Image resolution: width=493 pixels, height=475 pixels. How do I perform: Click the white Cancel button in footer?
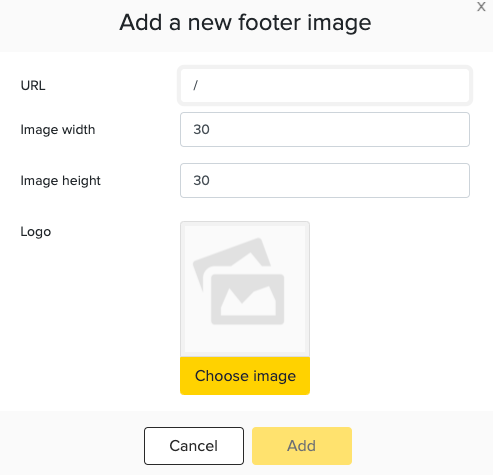tap(194, 446)
